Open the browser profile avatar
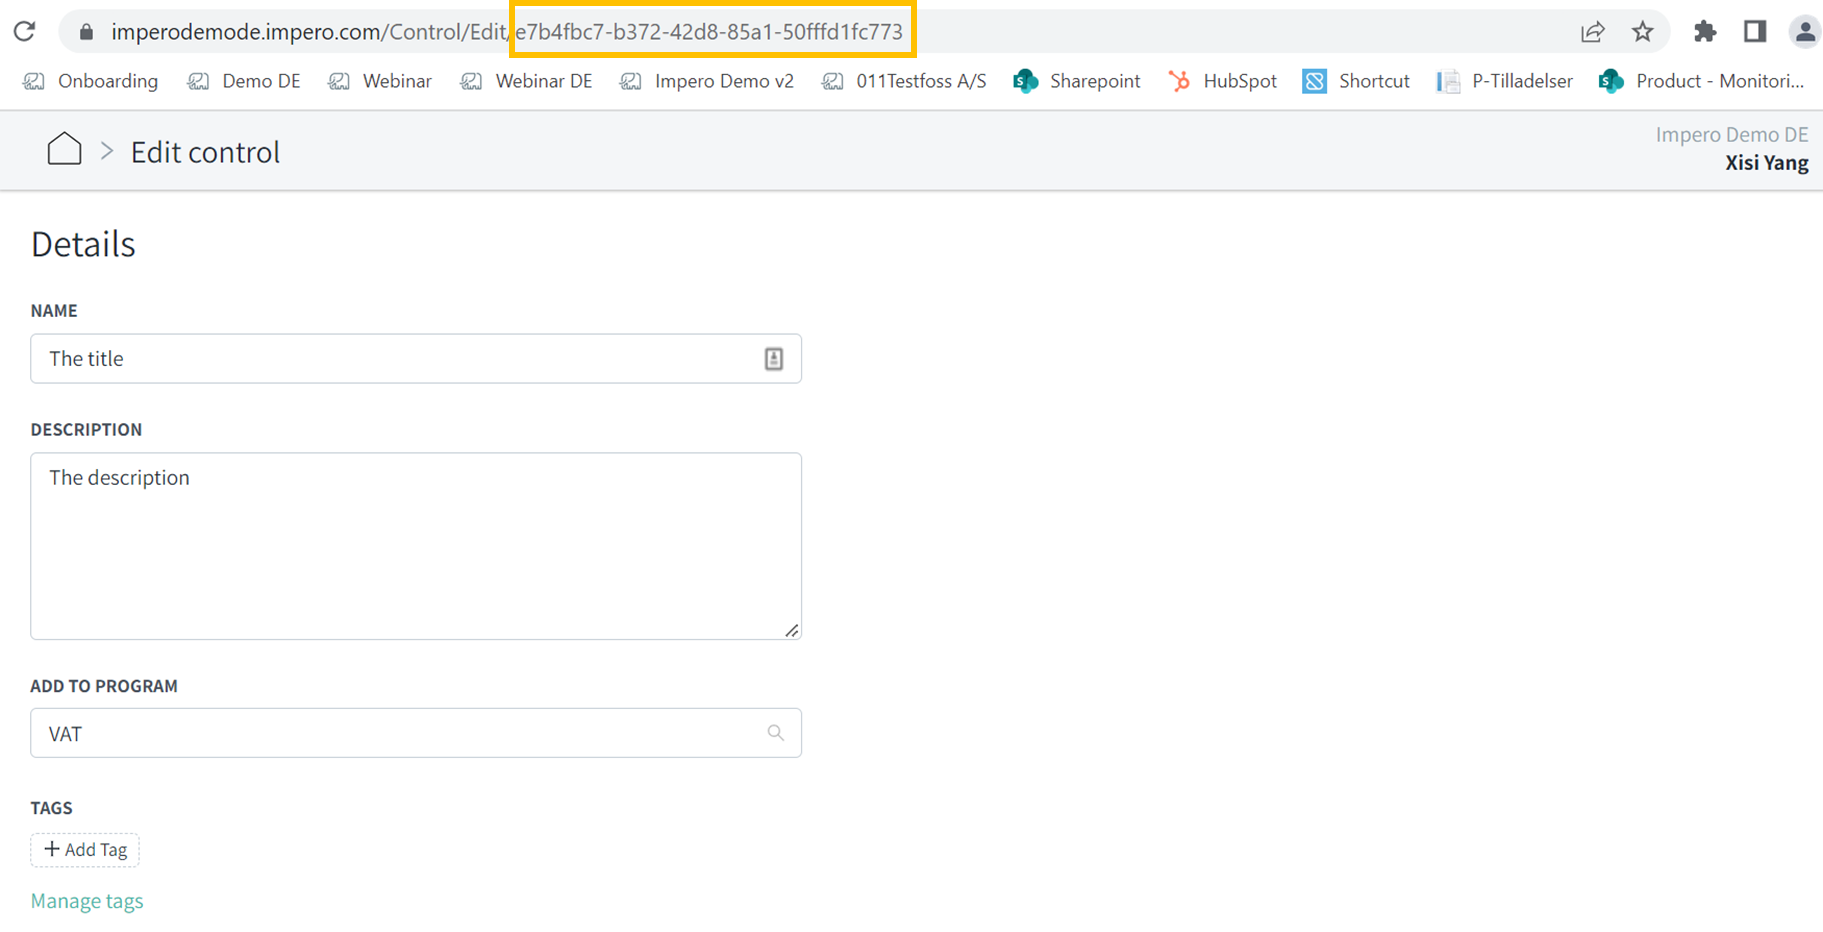The image size is (1823, 932). click(1805, 32)
